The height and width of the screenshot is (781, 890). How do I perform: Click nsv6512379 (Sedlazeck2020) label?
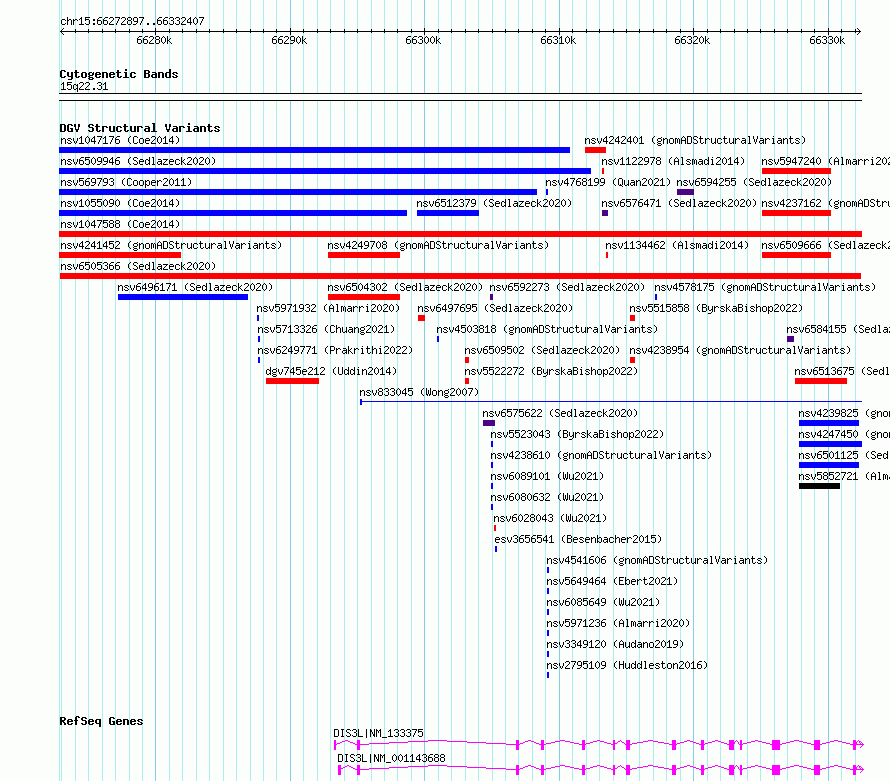pos(494,203)
